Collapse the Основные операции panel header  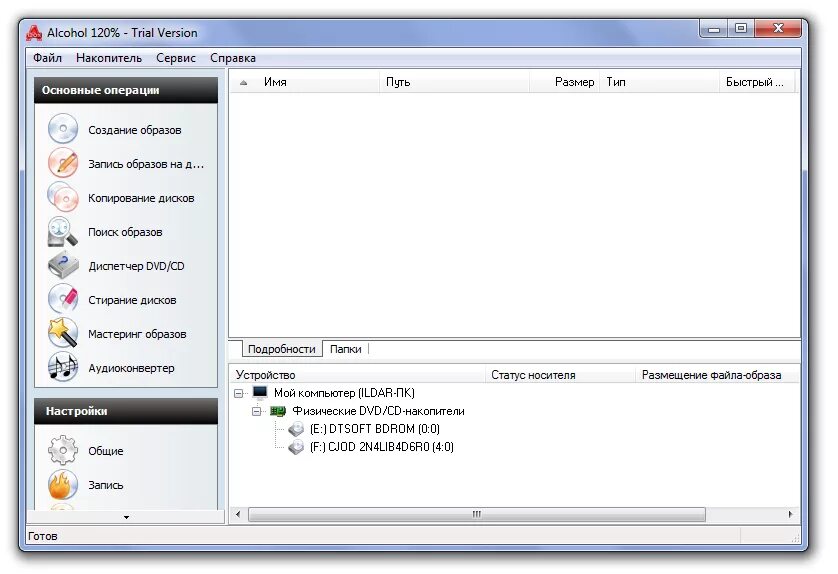click(126, 90)
